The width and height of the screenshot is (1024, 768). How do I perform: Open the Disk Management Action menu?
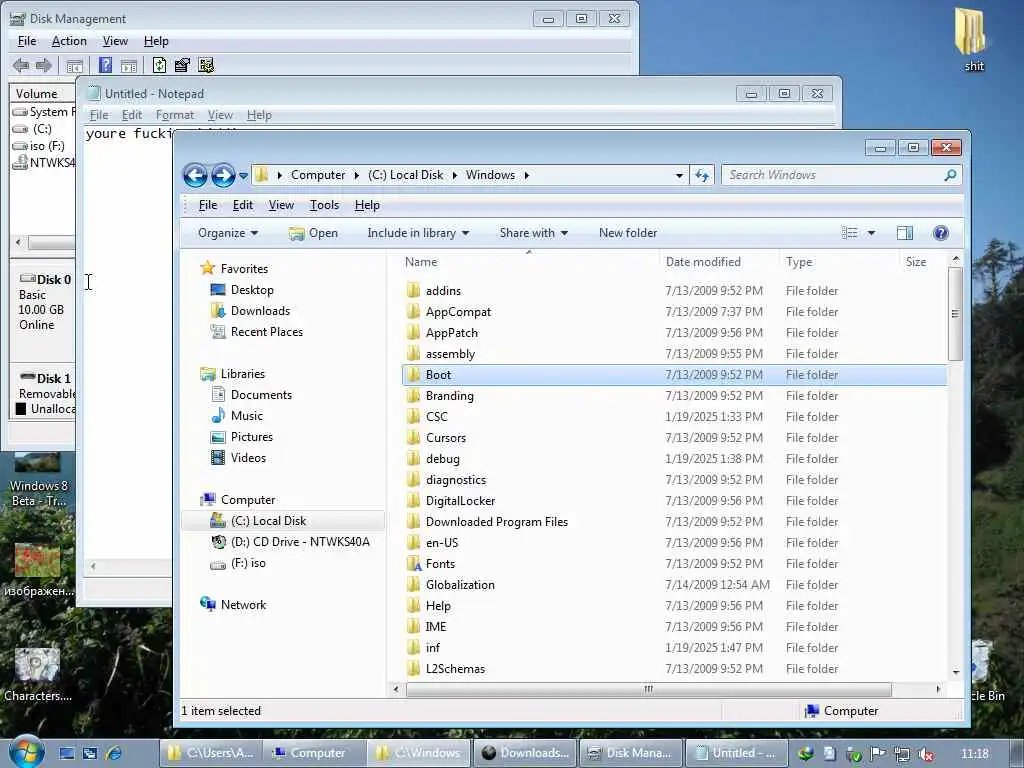coord(69,41)
